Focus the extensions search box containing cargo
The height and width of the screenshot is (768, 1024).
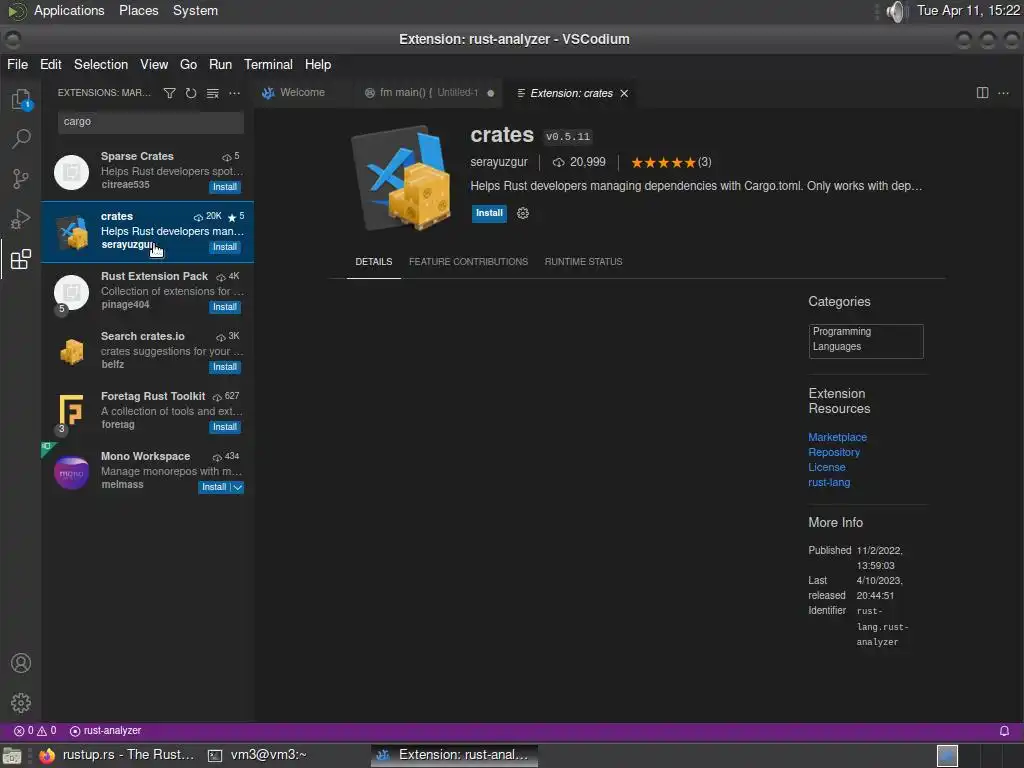151,122
